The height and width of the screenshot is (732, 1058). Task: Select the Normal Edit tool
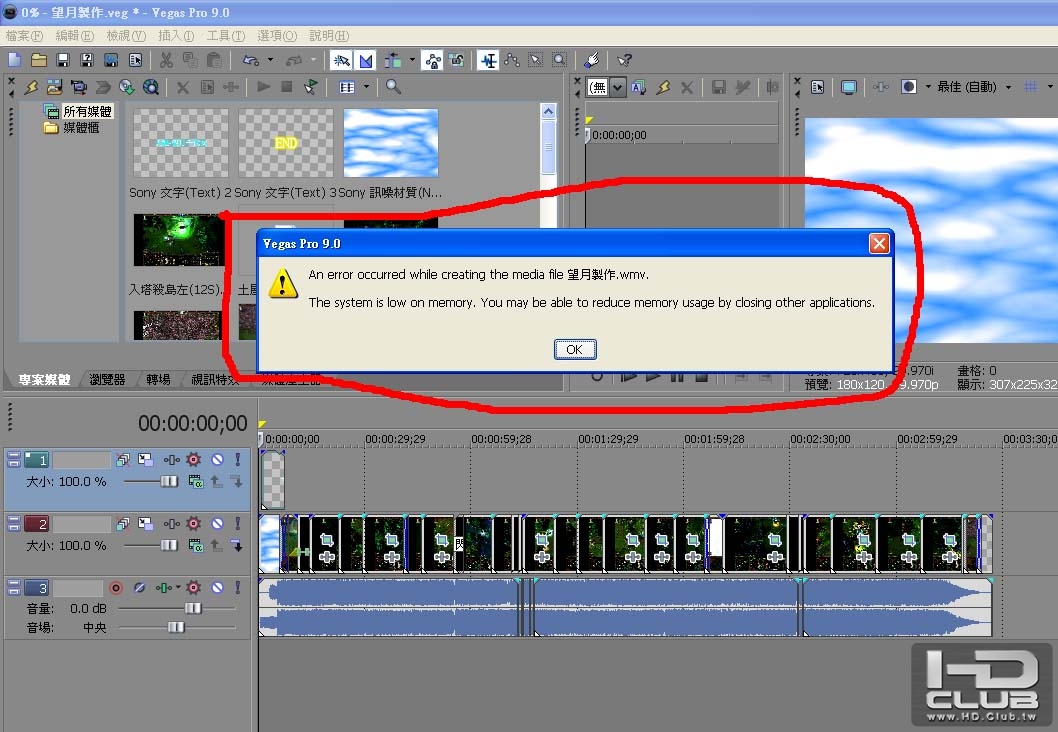point(488,61)
